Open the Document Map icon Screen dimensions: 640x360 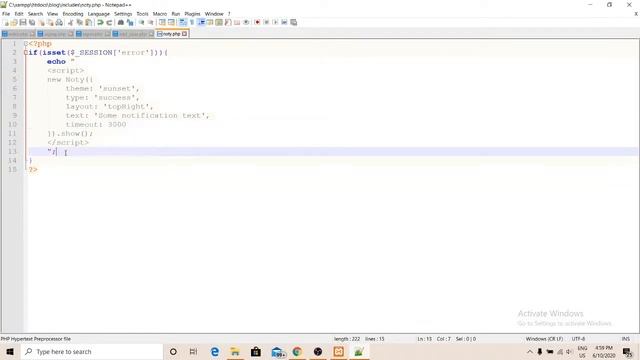[219, 22]
